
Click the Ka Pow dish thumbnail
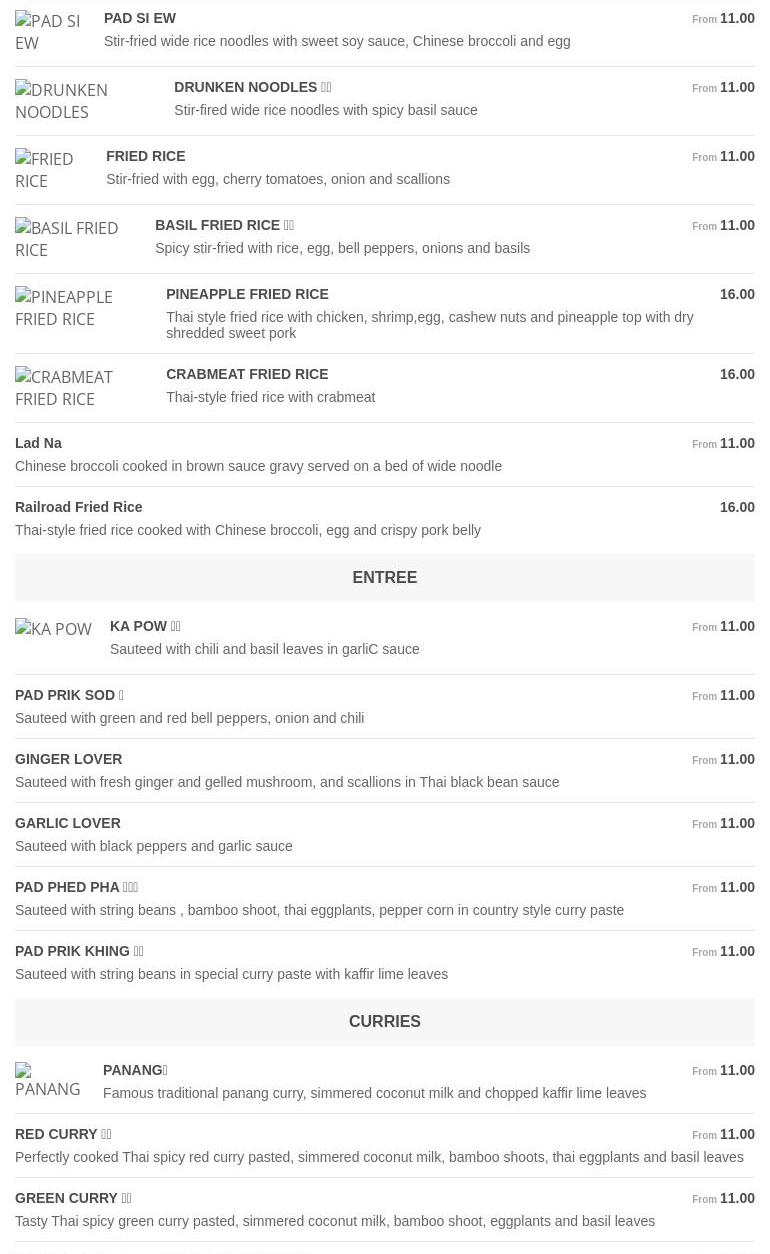point(53,629)
